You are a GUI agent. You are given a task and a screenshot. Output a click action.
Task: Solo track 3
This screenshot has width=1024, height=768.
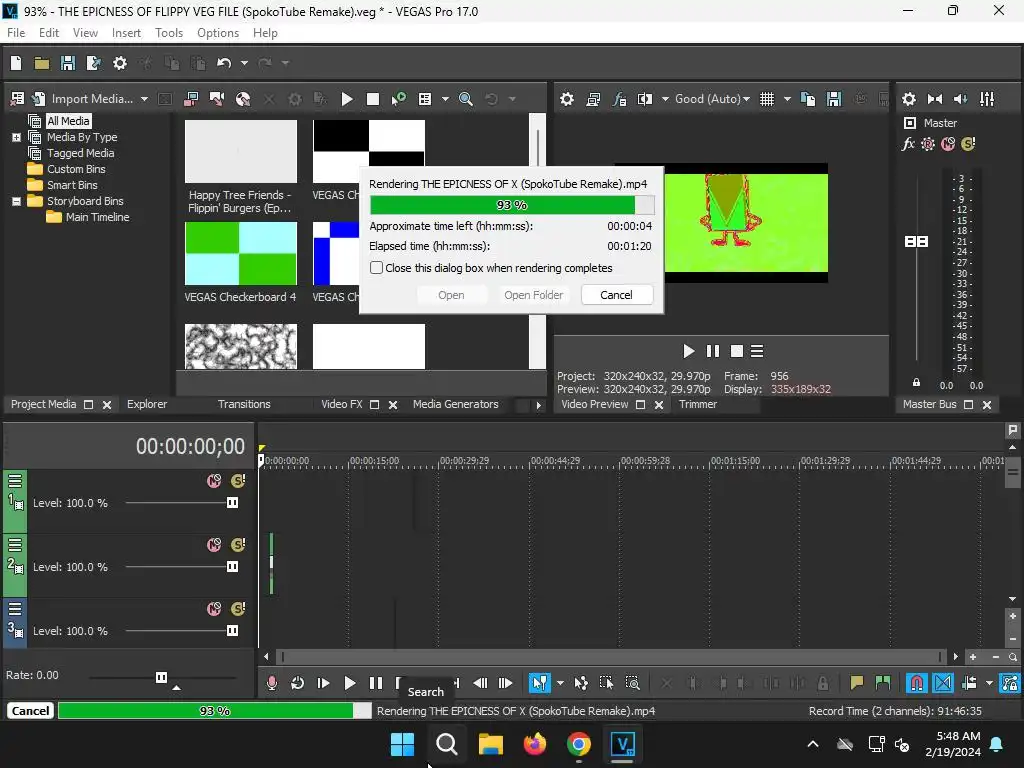[x=238, y=609]
